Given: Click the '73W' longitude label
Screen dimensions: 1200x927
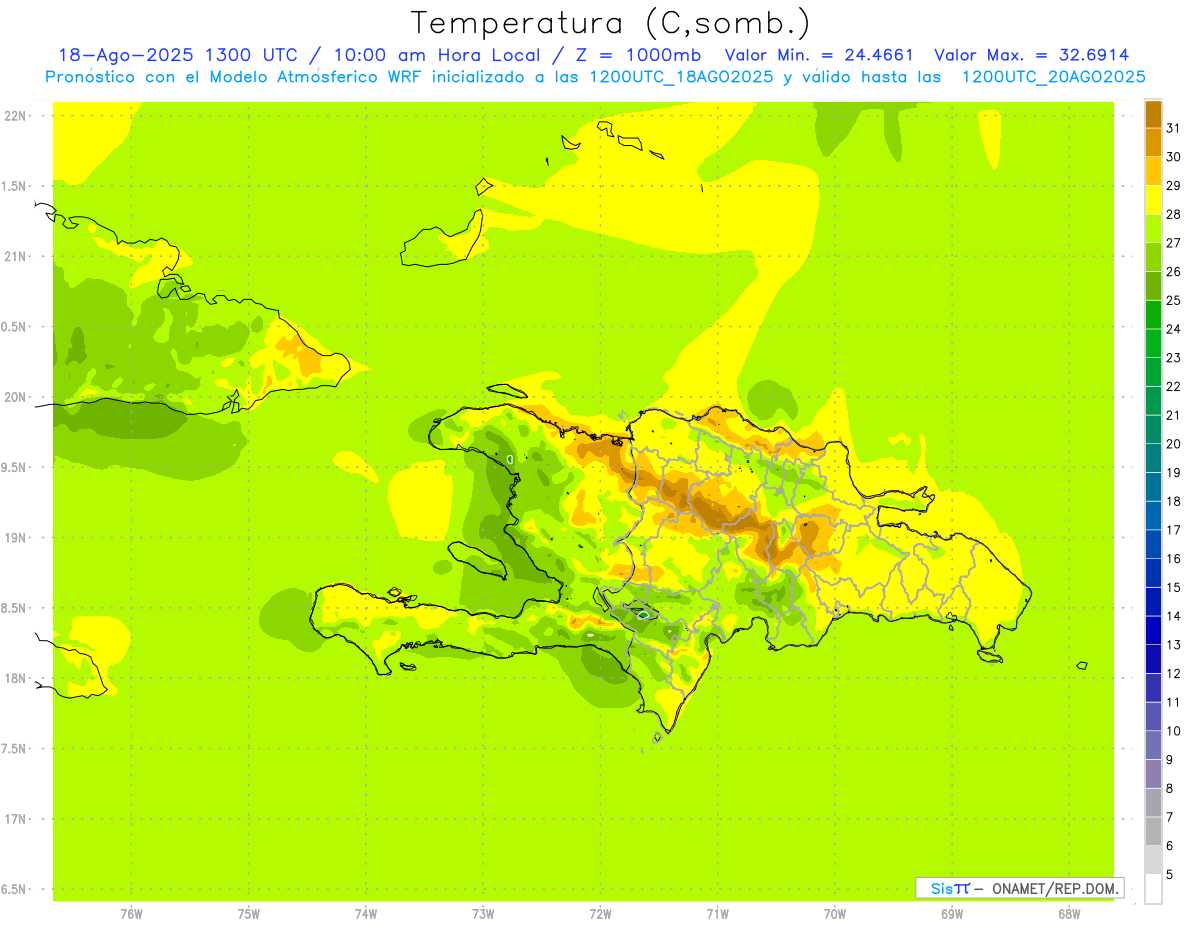Looking at the screenshot, I should (x=483, y=914).
